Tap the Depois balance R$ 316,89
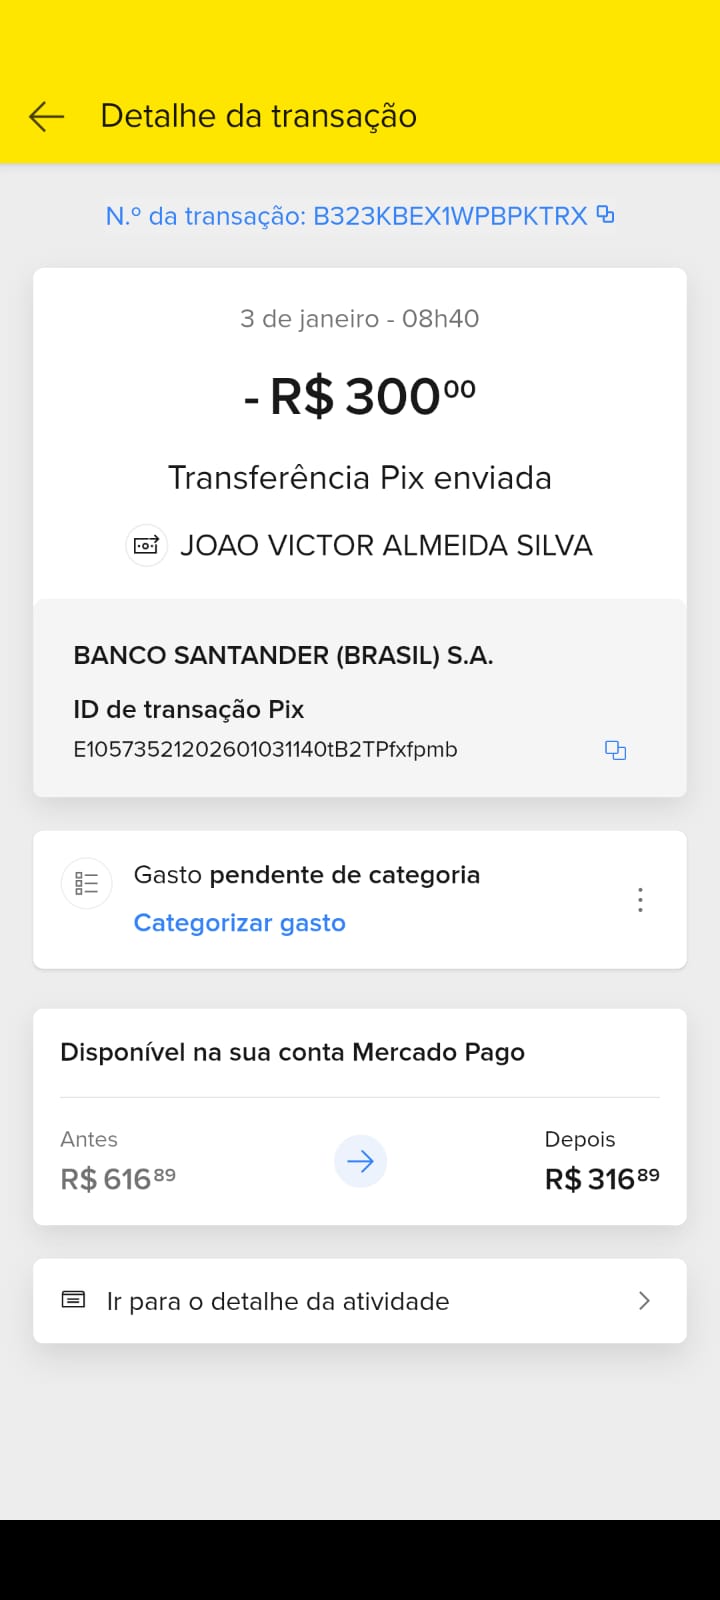Screen dimensions: 720x1600 coord(601,1179)
